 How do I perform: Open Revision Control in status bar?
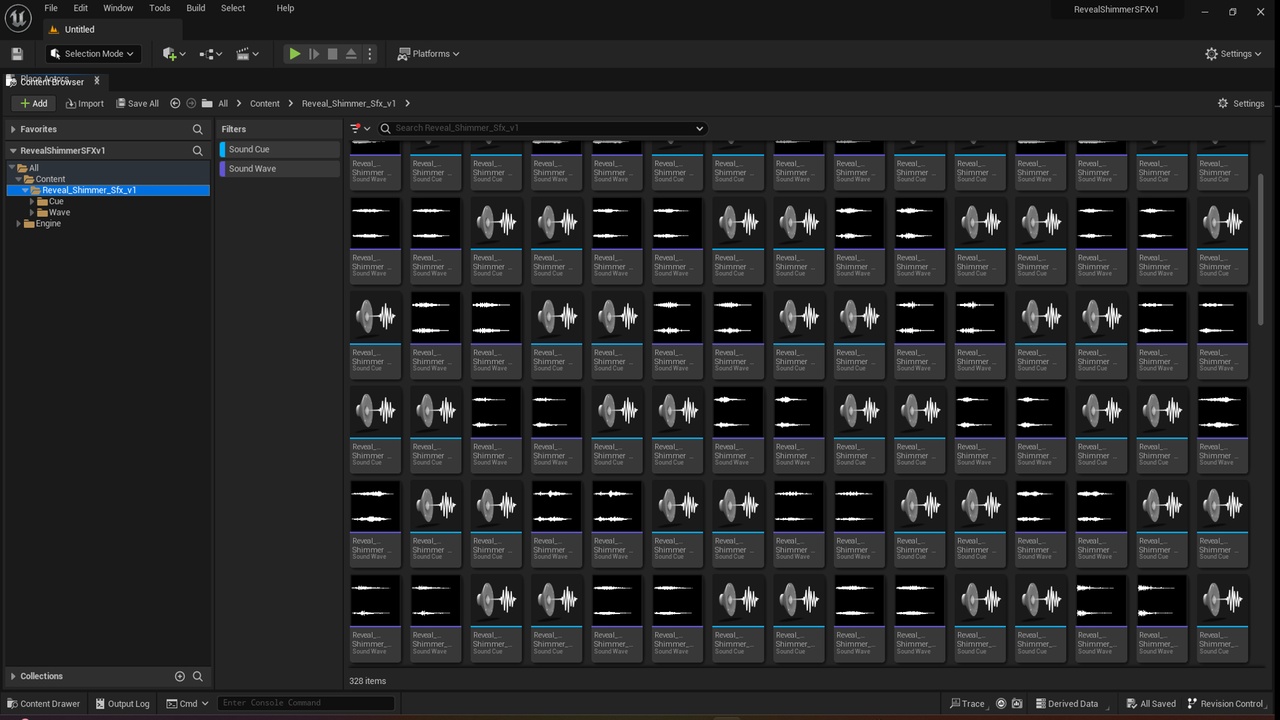pos(1224,703)
